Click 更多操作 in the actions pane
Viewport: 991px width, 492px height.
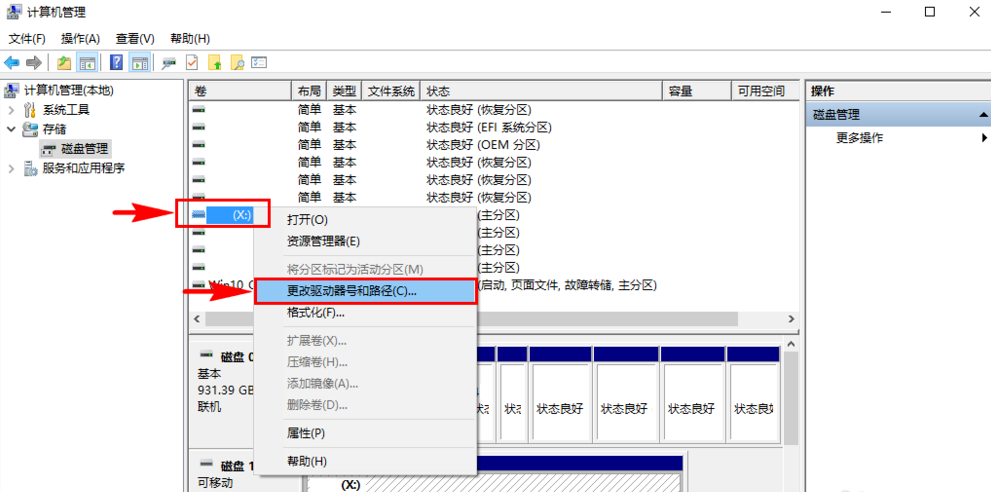(860, 138)
